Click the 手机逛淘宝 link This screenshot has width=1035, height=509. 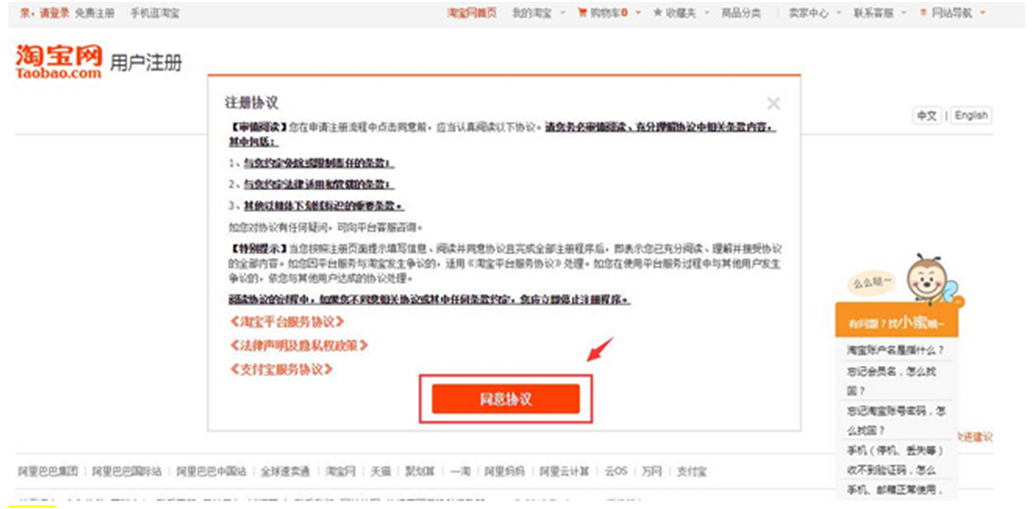pos(155,13)
